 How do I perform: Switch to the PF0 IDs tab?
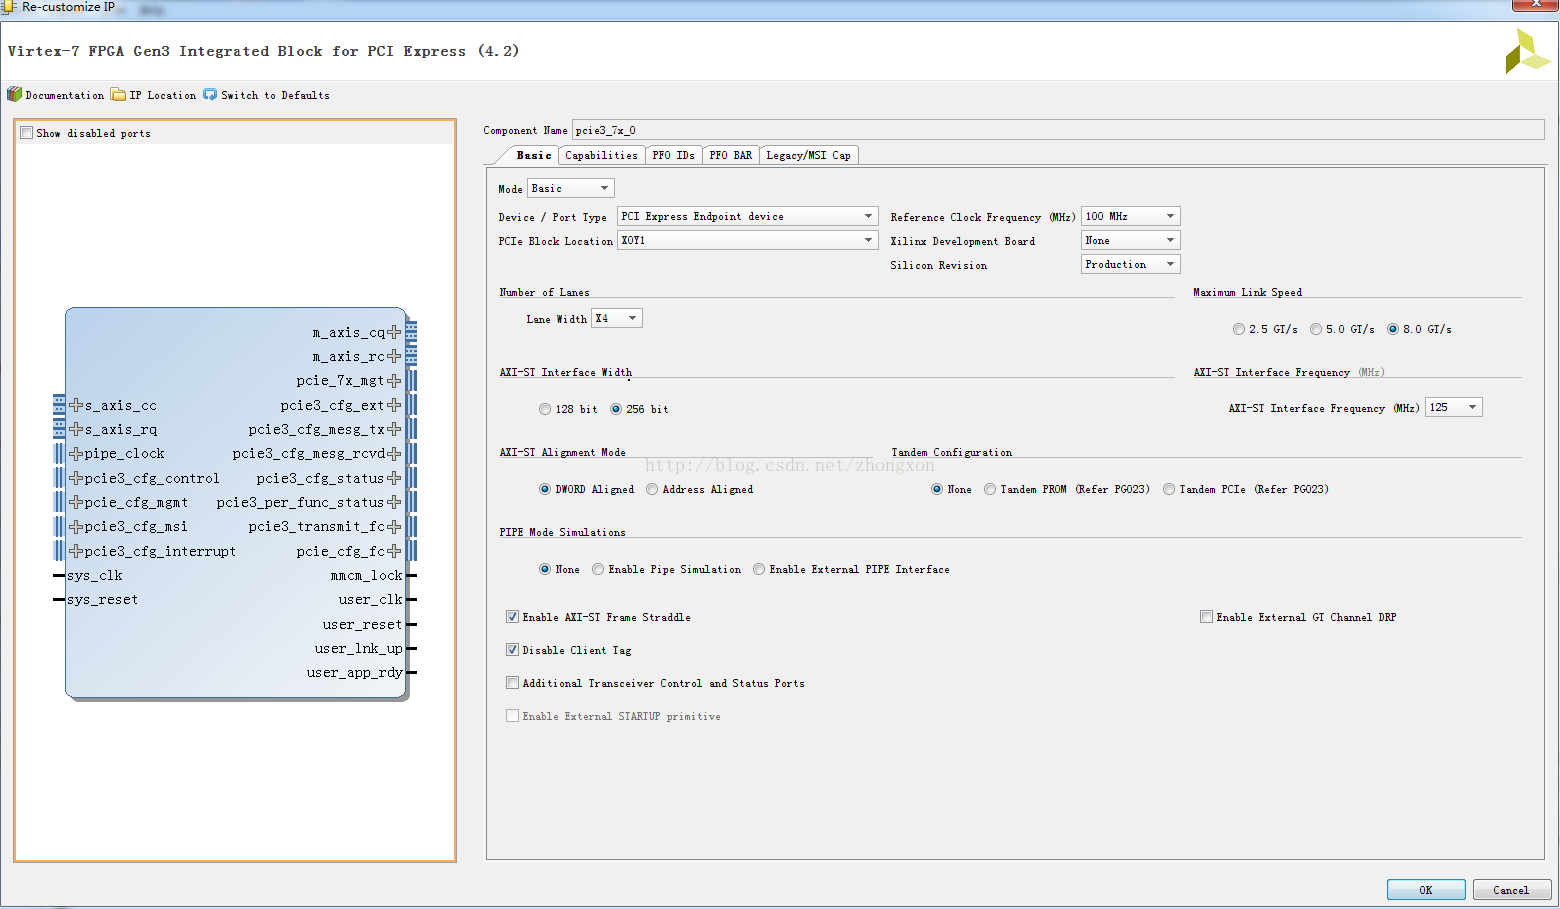673,155
